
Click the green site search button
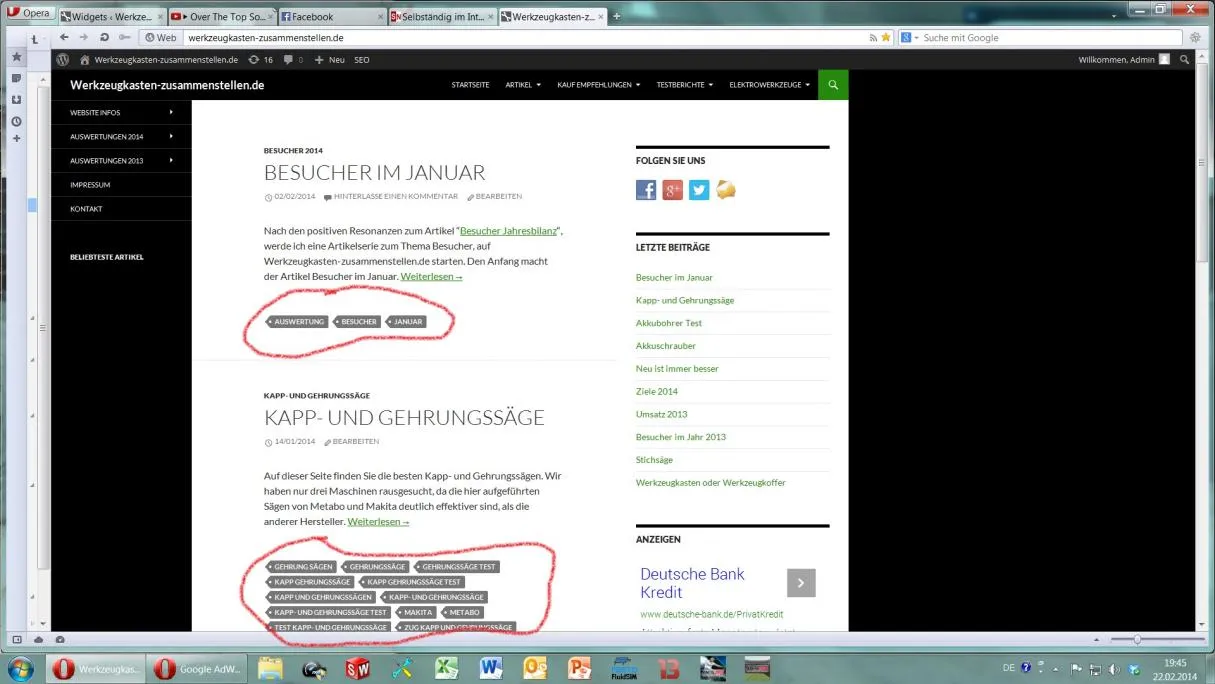point(833,85)
